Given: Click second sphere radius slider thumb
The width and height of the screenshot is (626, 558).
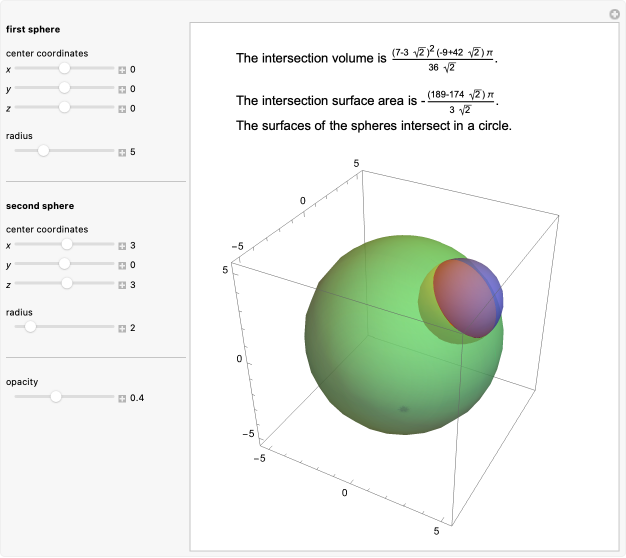Looking at the screenshot, I should pos(30,327).
